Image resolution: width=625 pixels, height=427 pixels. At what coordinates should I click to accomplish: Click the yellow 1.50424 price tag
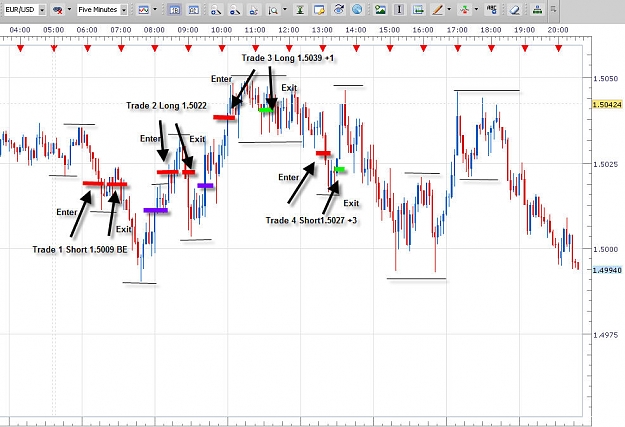pos(607,104)
